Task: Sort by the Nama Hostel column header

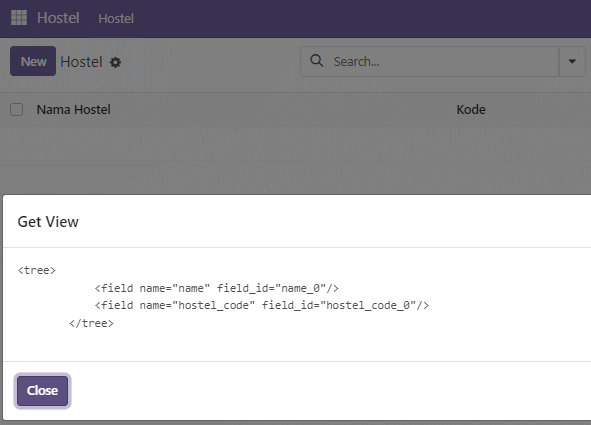Action: click(73, 110)
